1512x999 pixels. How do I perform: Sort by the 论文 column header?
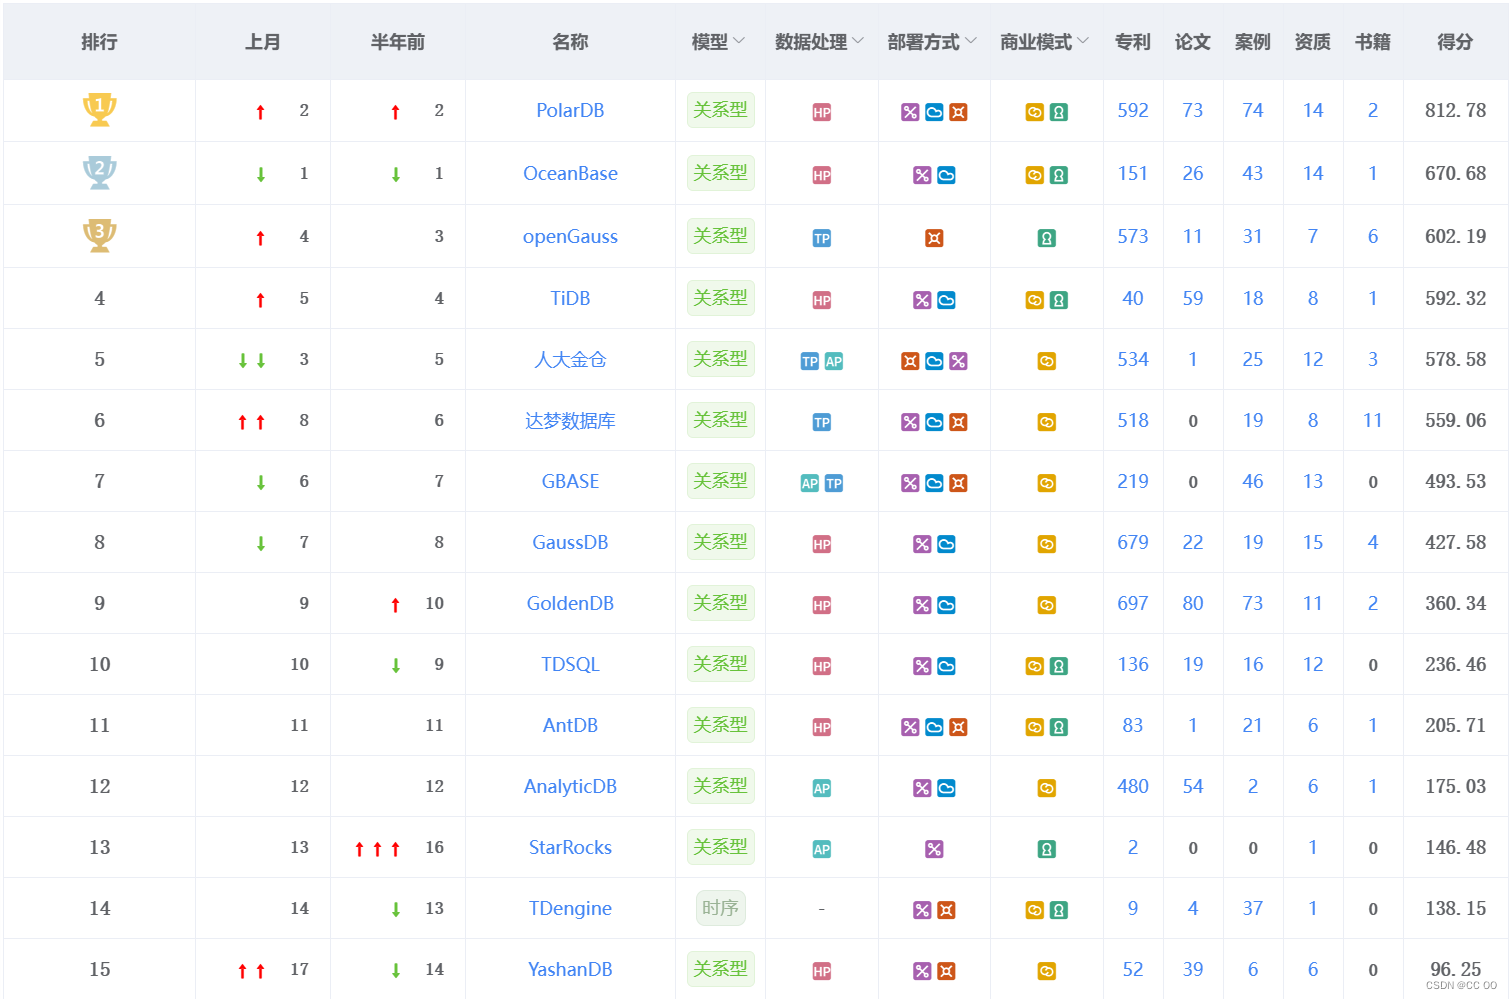click(1193, 42)
